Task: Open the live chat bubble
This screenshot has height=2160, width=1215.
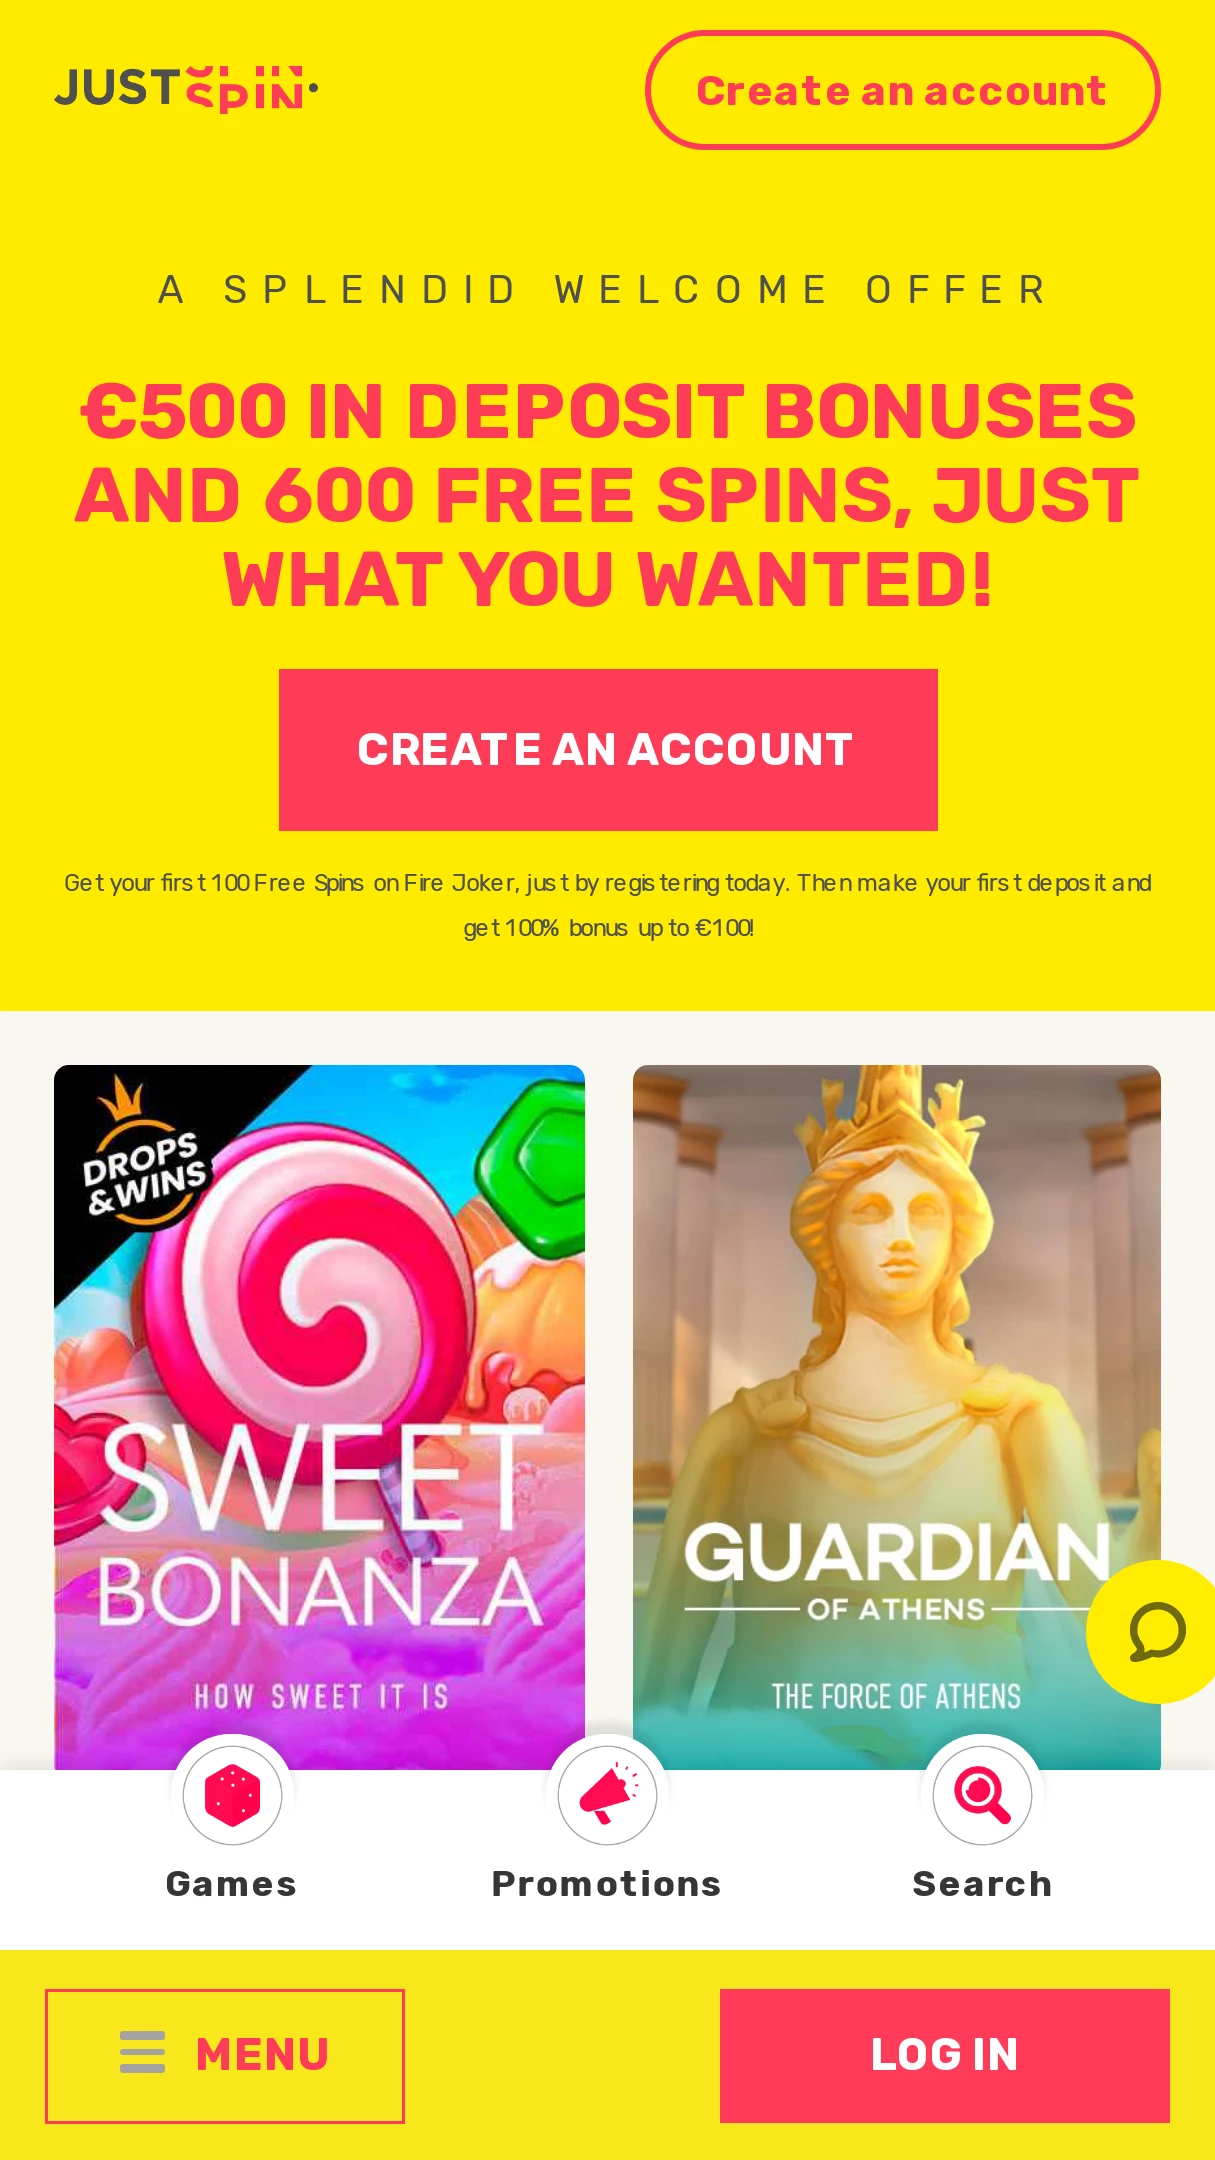Action: point(1155,1631)
